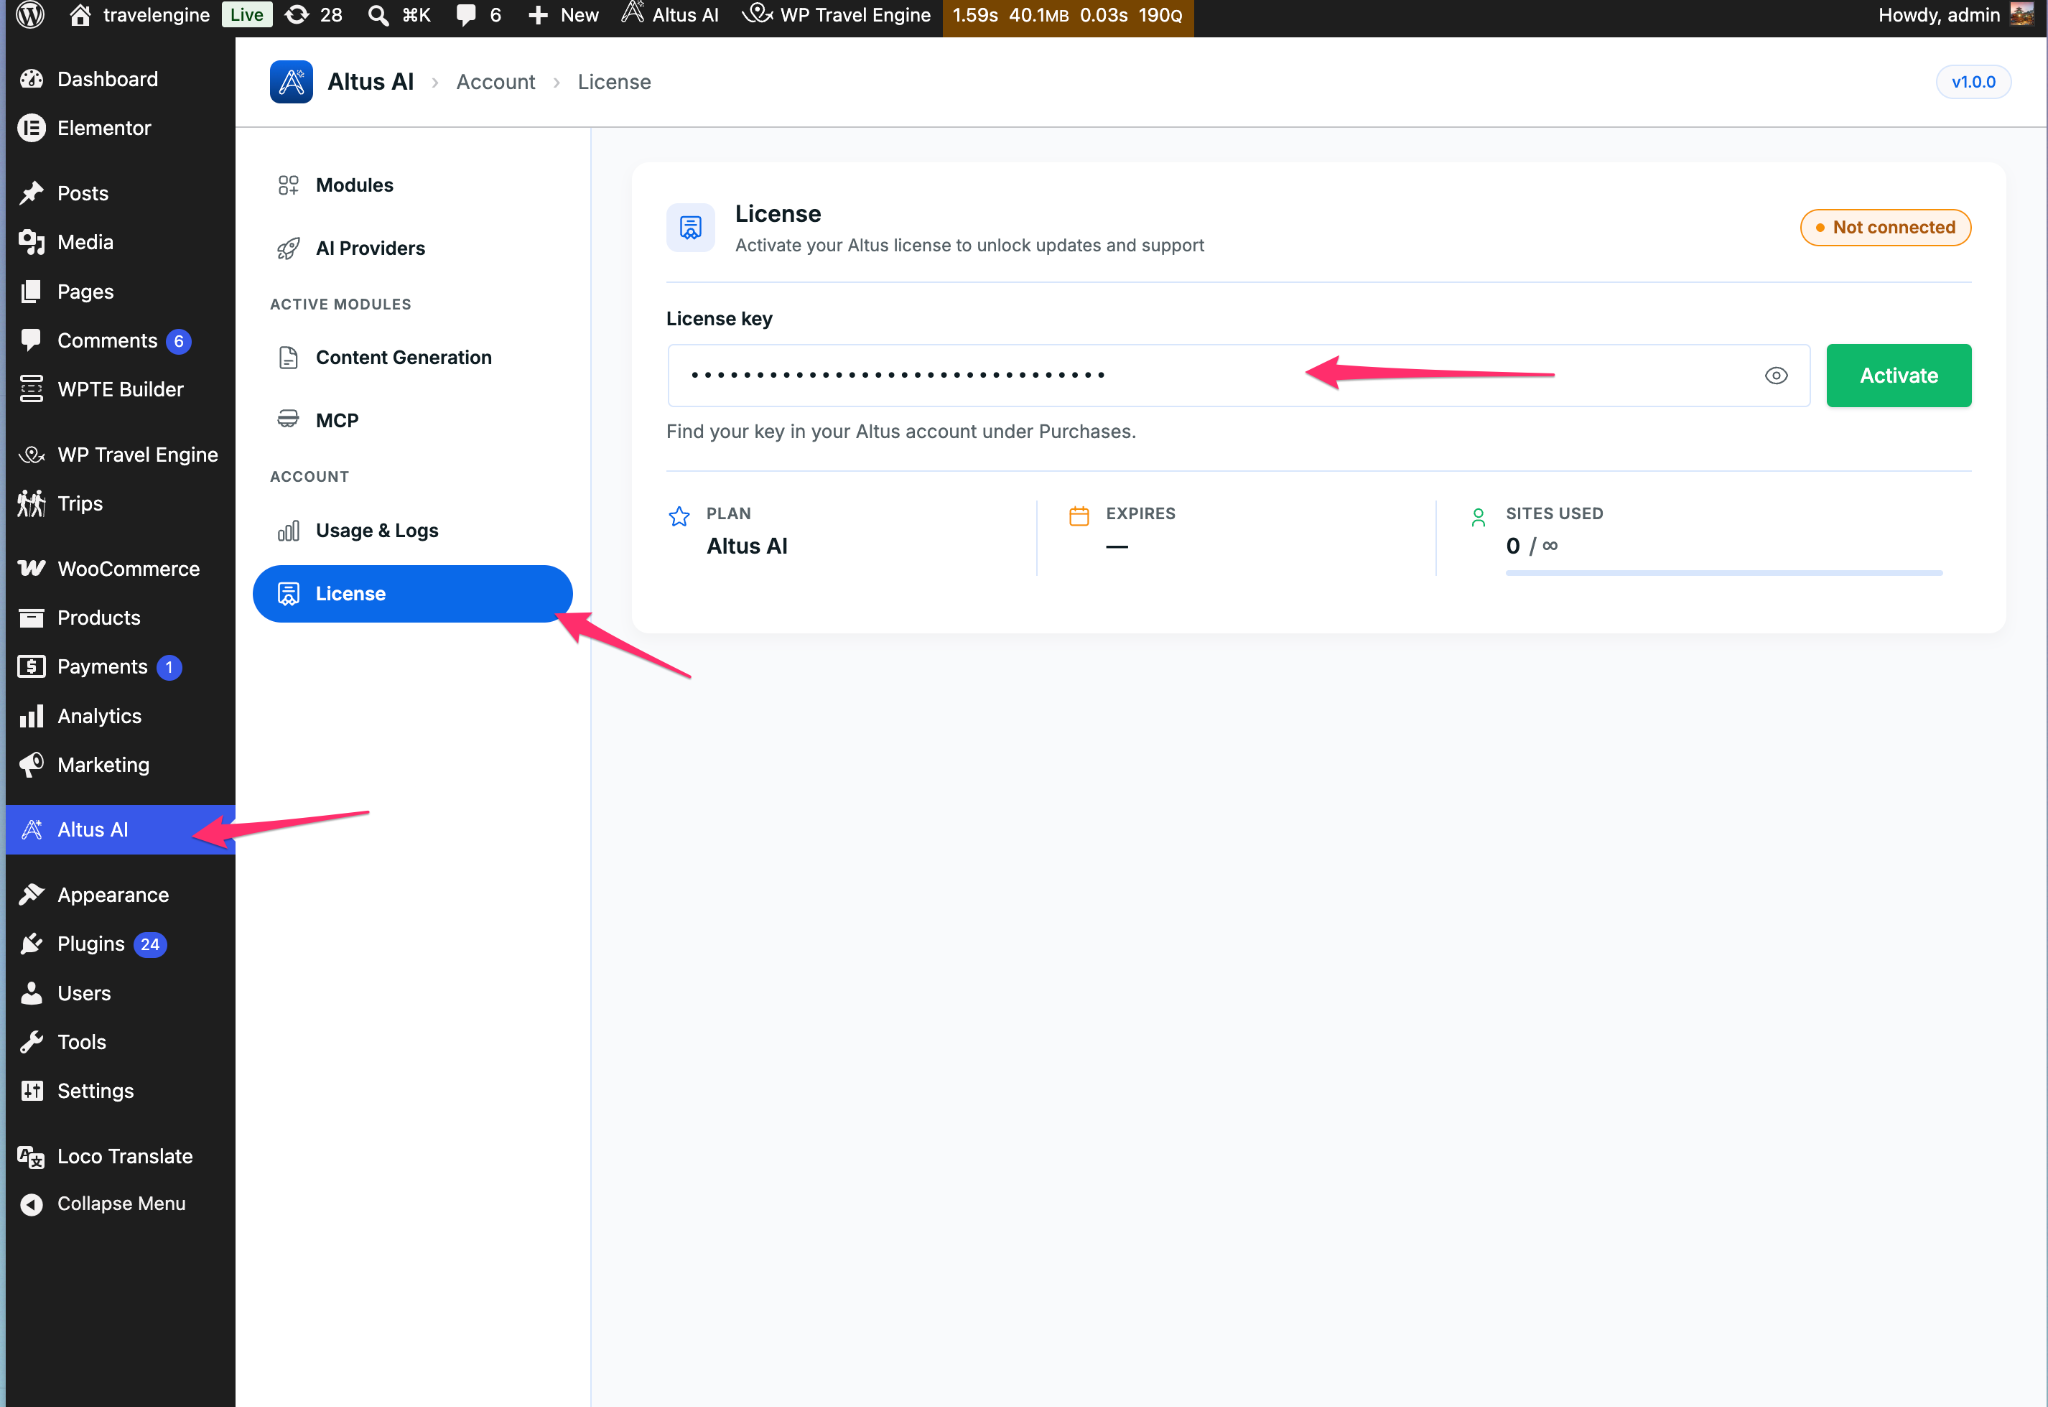2048x1407 pixels.
Task: Click the green Activate button
Action: click(x=1898, y=375)
